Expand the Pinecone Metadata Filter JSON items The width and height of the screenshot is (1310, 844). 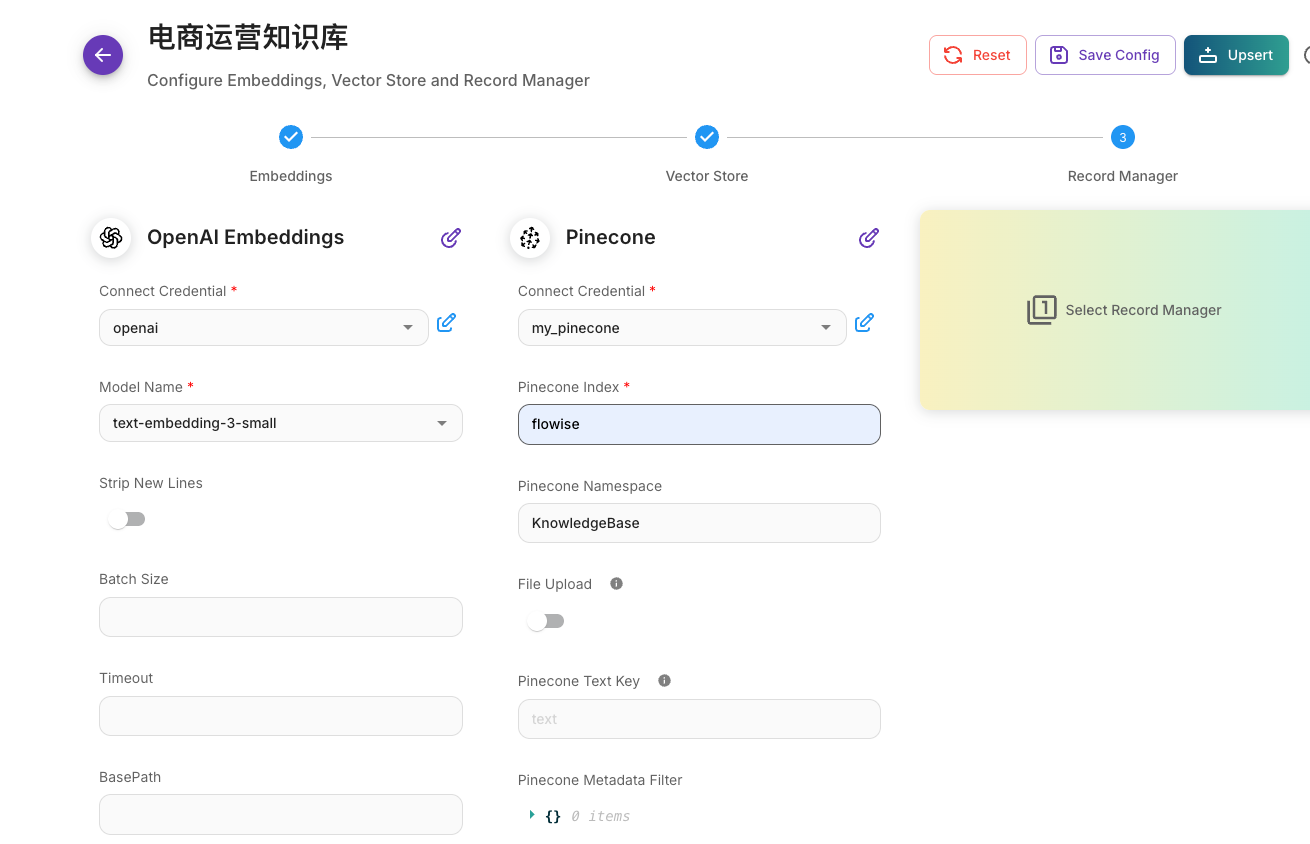point(532,815)
